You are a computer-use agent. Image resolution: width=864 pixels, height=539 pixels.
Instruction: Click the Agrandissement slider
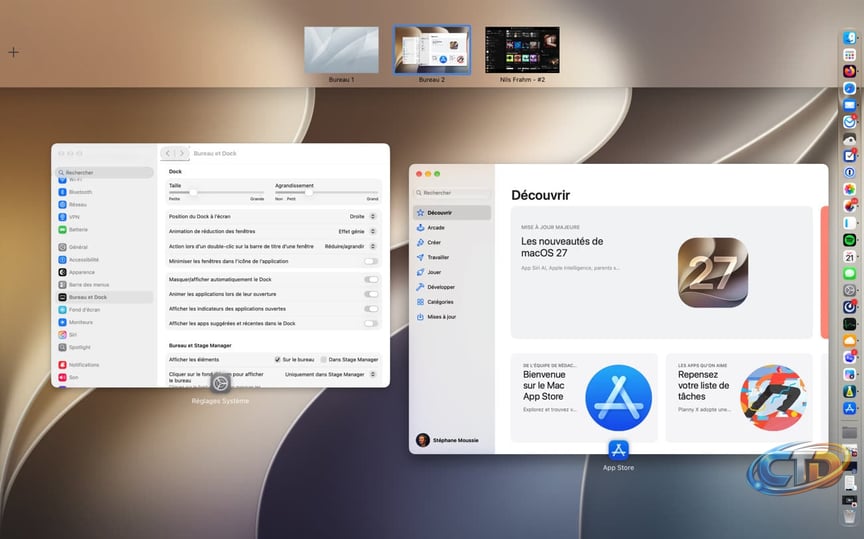(326, 192)
